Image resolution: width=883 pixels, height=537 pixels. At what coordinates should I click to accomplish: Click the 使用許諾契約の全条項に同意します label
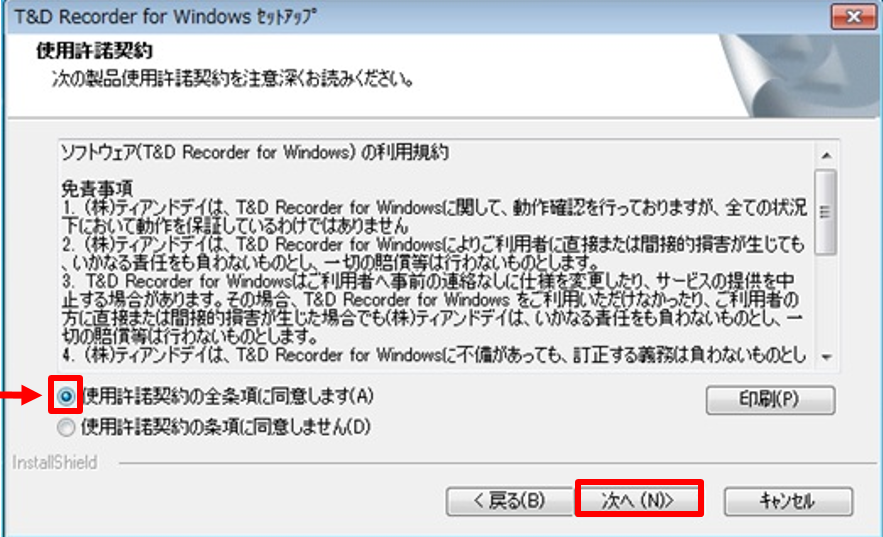[x=228, y=396]
